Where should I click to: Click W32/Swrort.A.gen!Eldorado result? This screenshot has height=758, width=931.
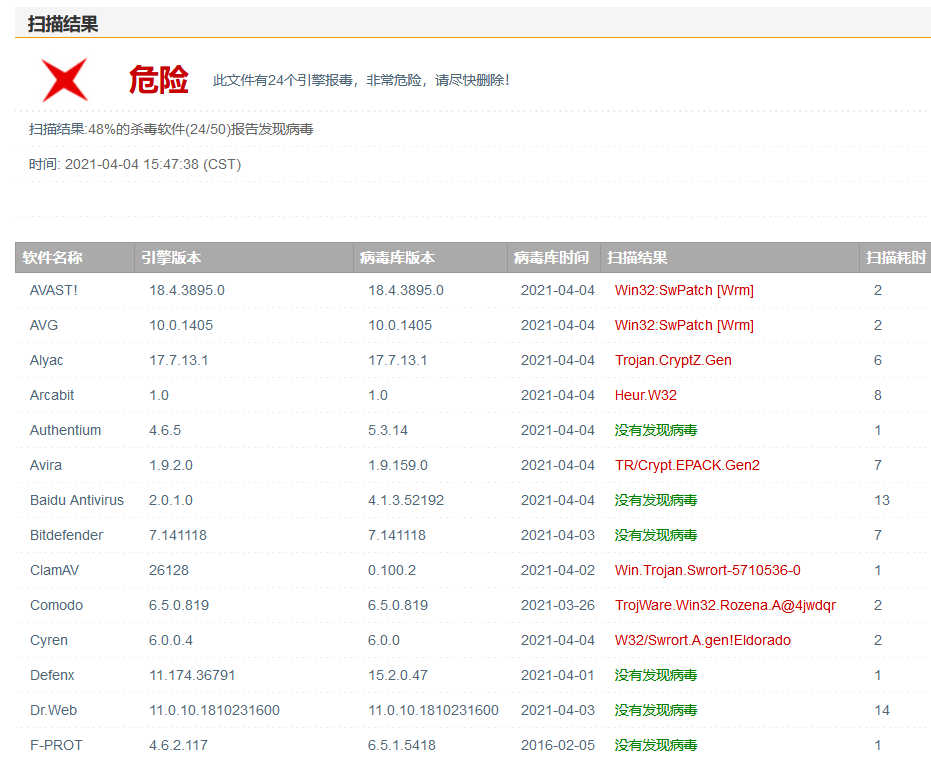coord(703,640)
